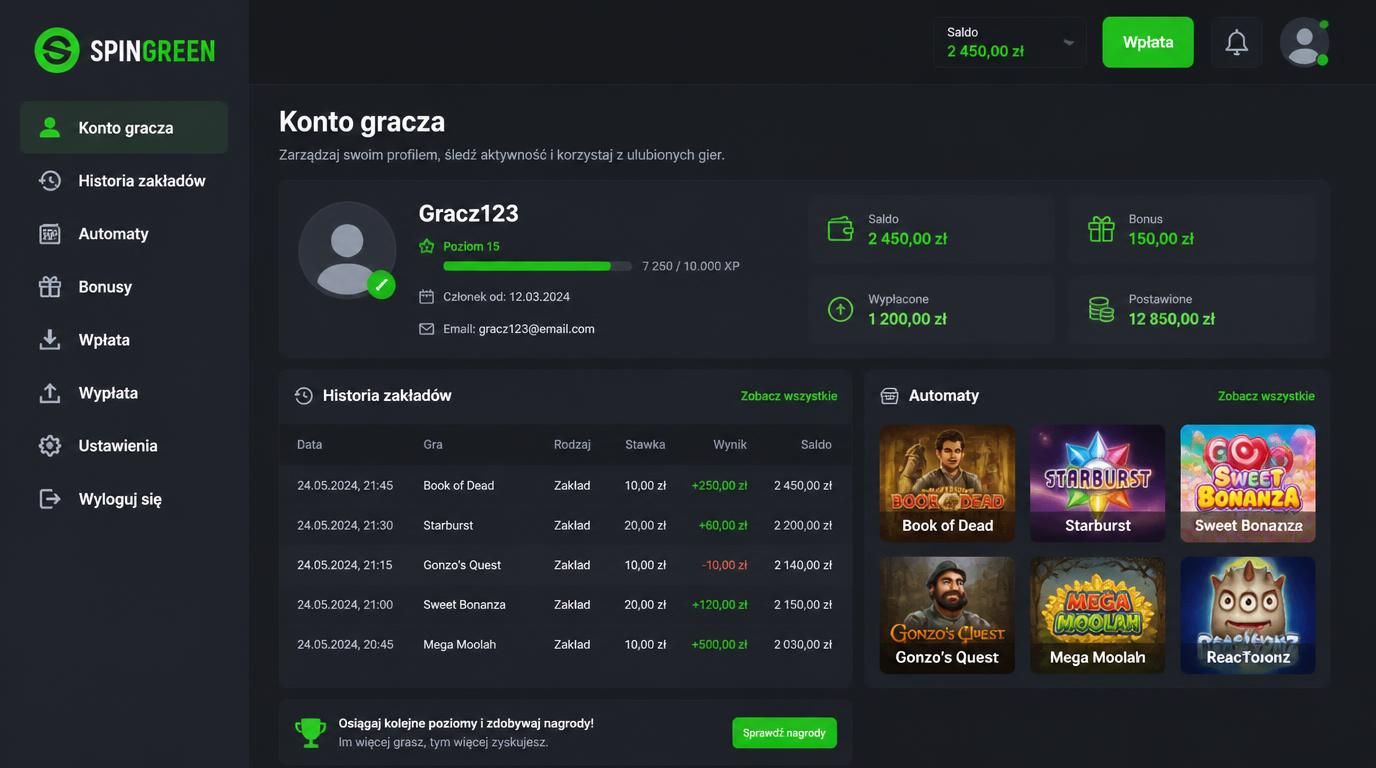Screen dimensions: 1376x768
Task: Click the SpinGreen logo icon
Action: (57, 50)
